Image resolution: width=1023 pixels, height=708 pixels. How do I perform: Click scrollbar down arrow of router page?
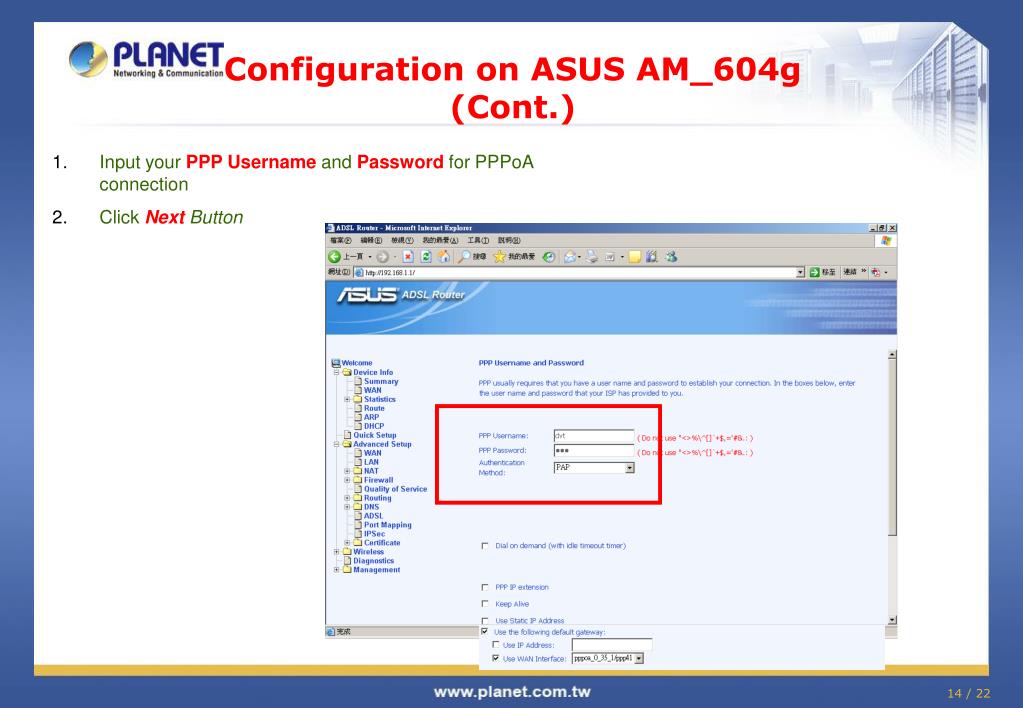(x=892, y=620)
